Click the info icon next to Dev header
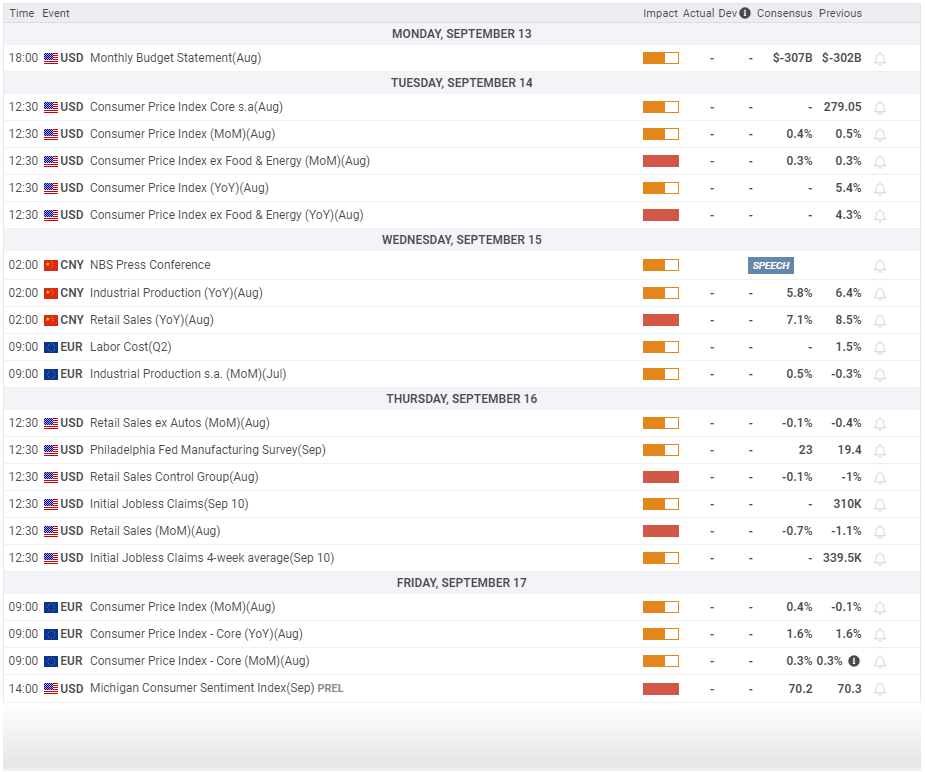 [745, 13]
